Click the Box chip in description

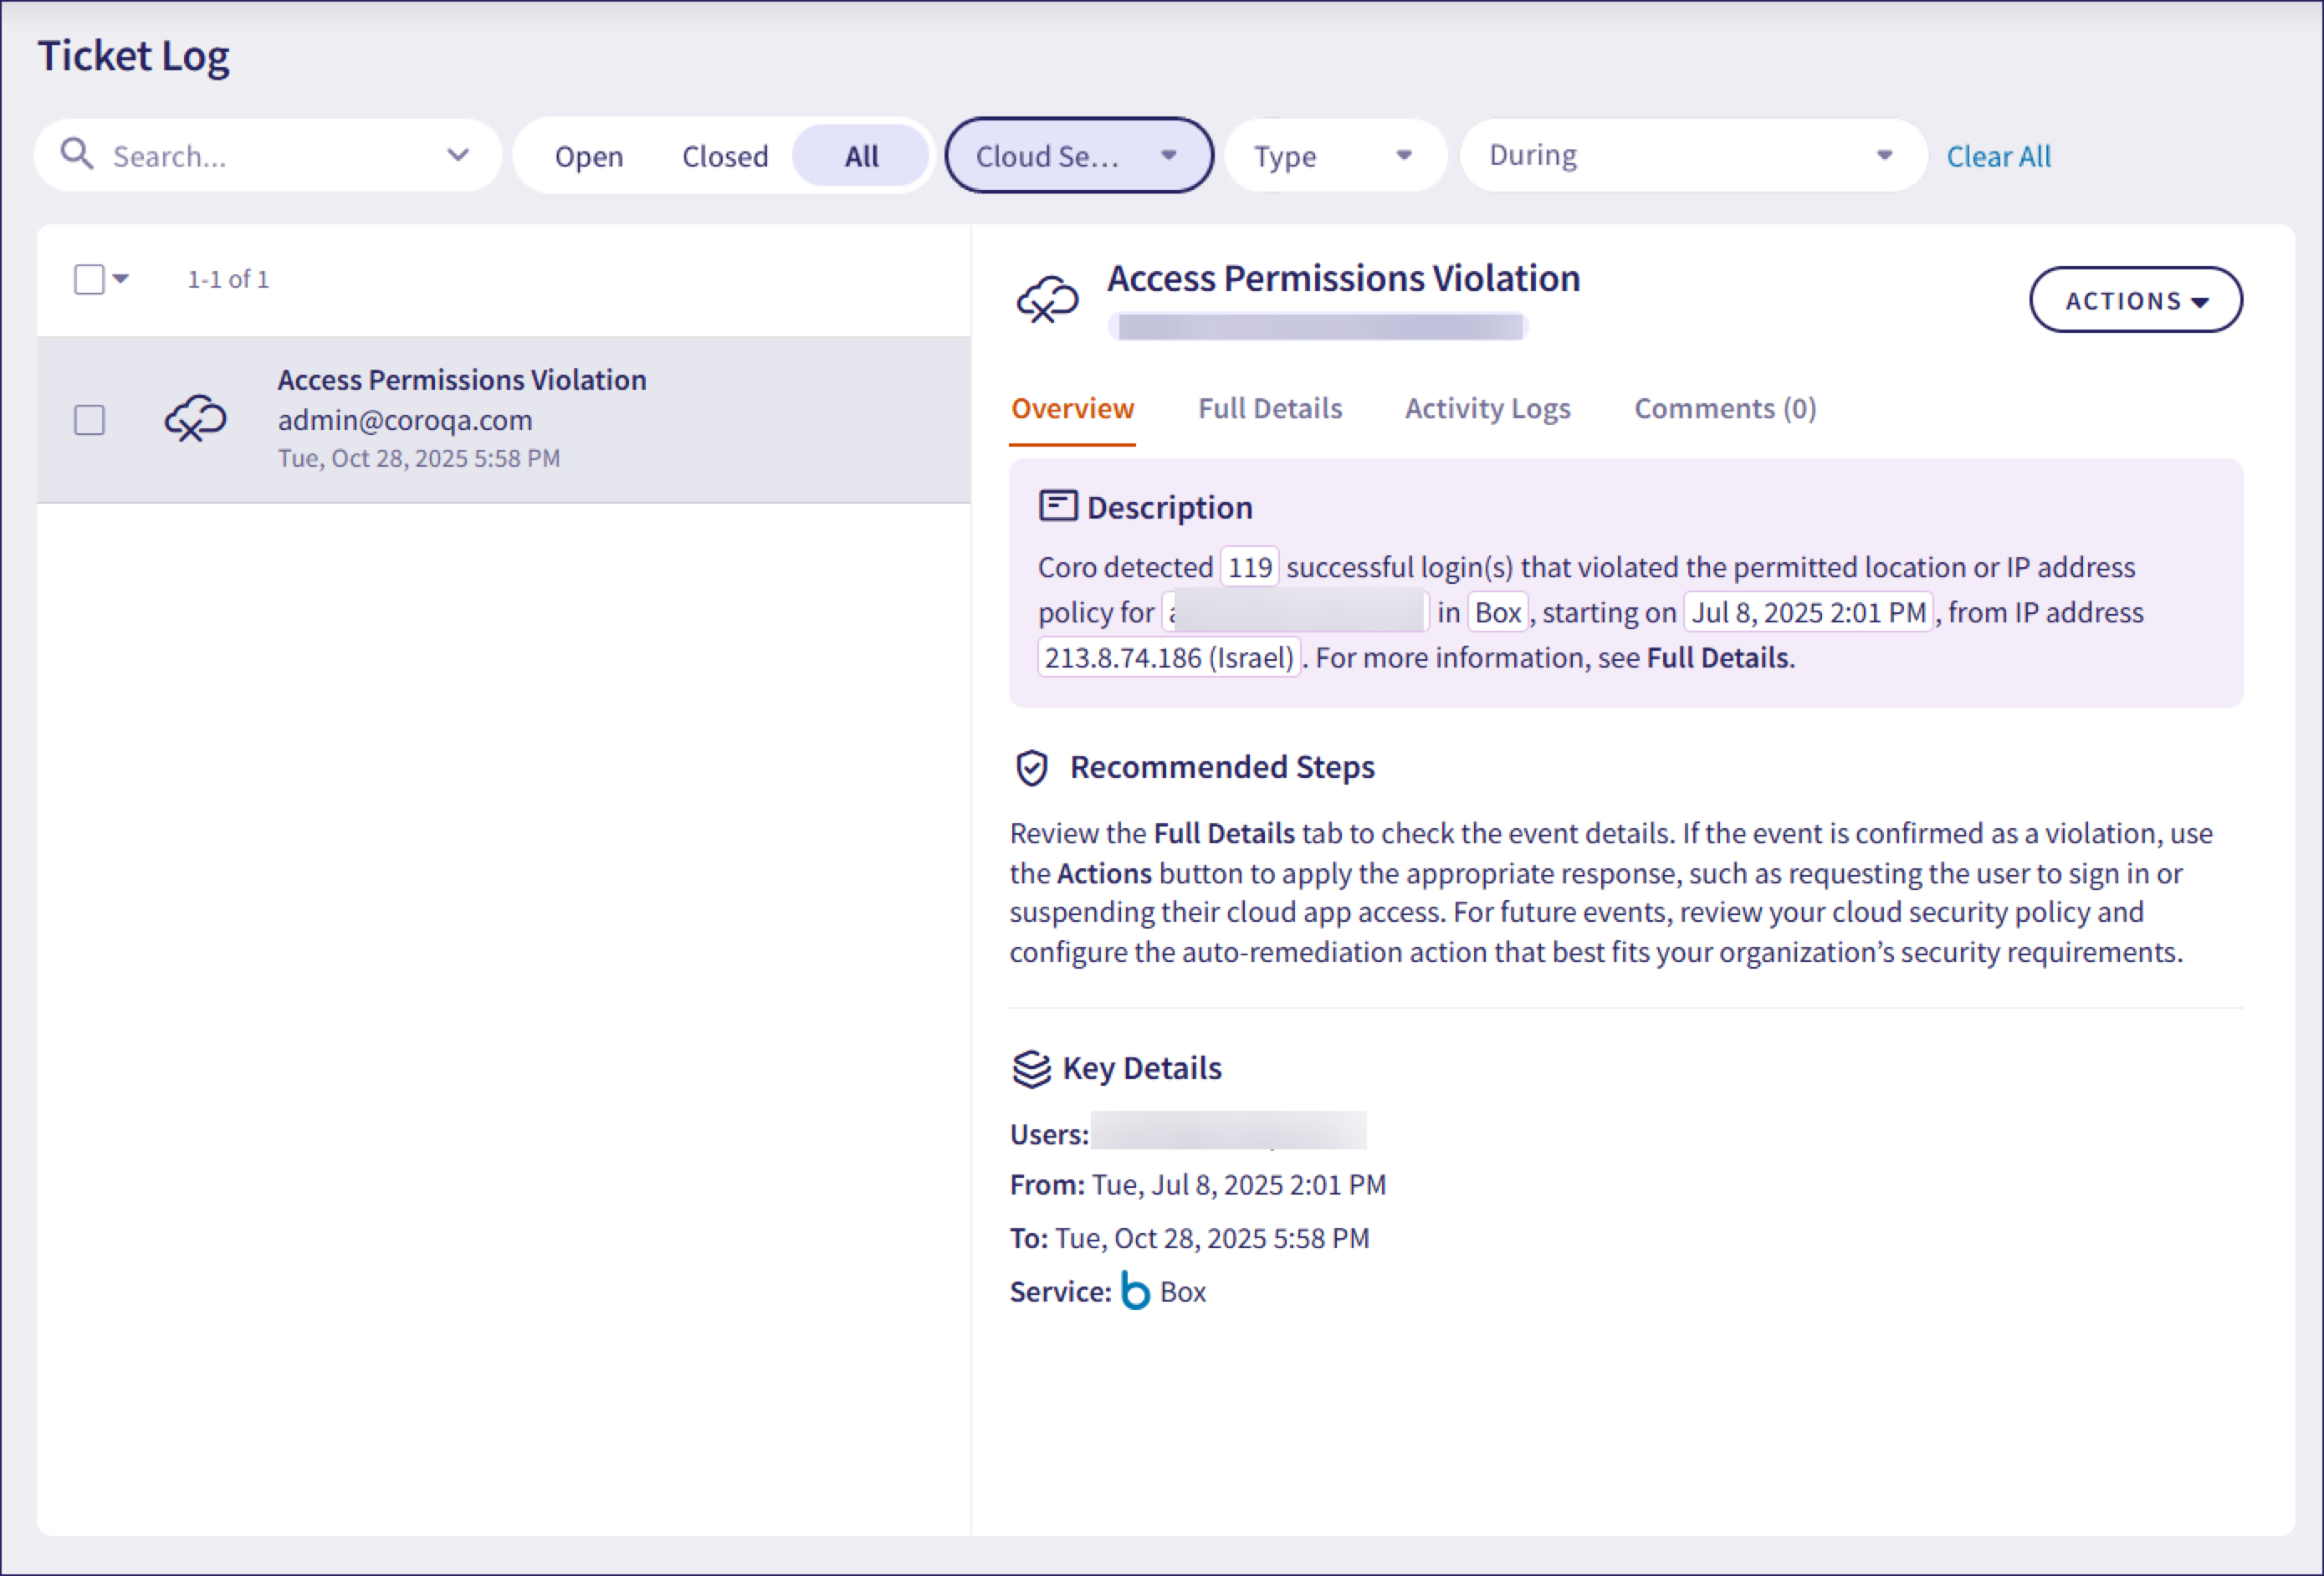click(x=1497, y=612)
